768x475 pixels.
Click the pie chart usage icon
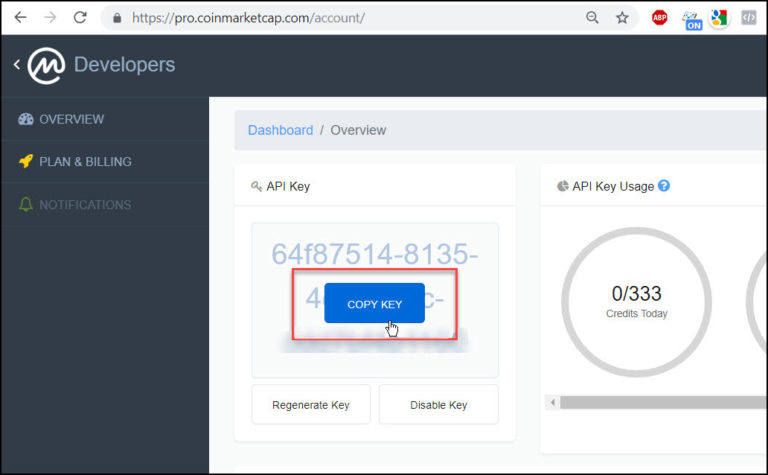click(x=563, y=186)
